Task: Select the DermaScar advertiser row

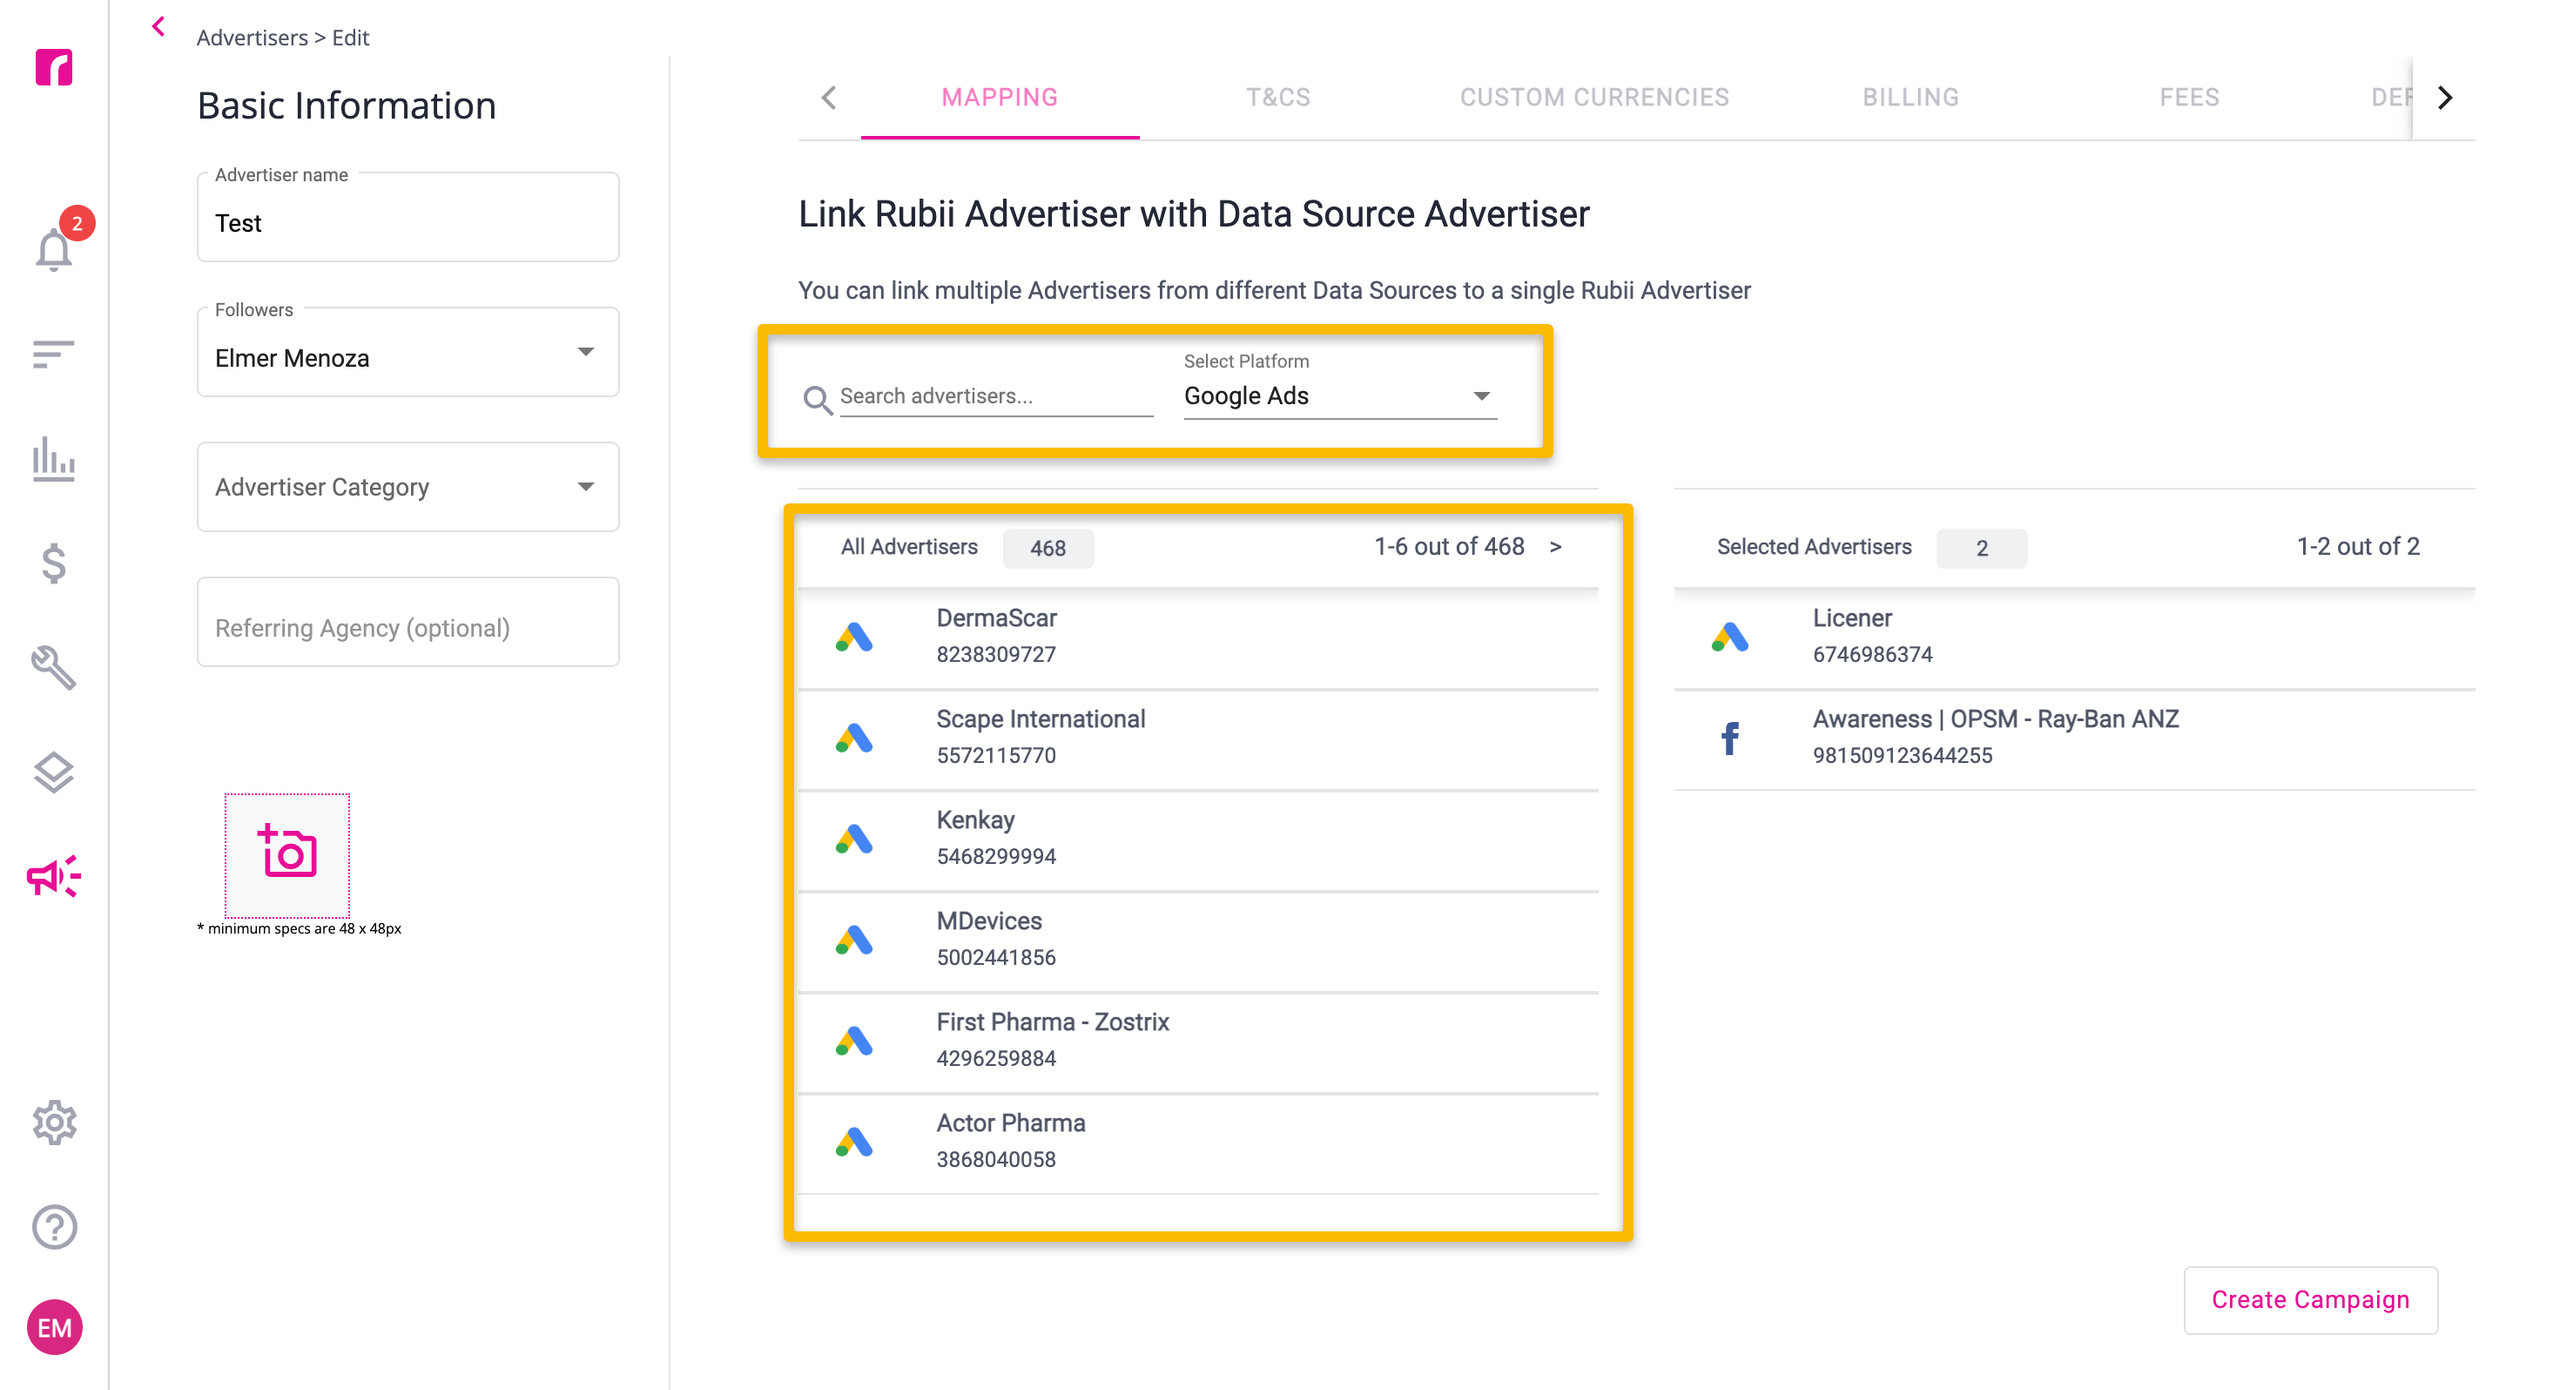Action: coord(1198,637)
